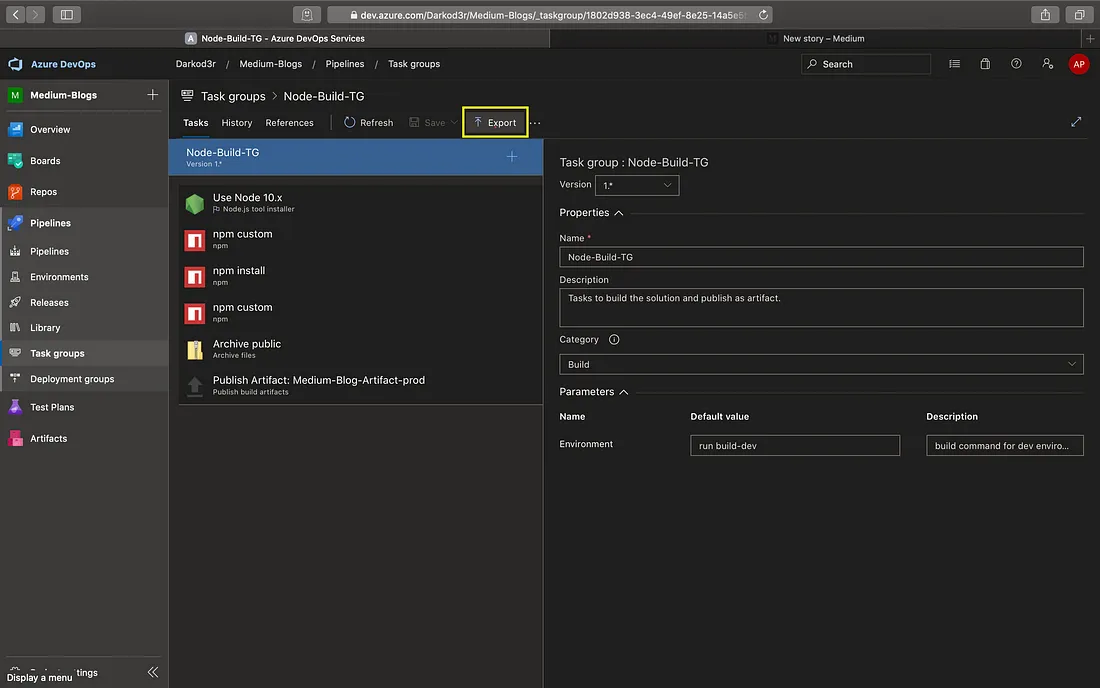Toggle the browser sidebar button
This screenshot has width=1100, height=688.
pos(67,15)
